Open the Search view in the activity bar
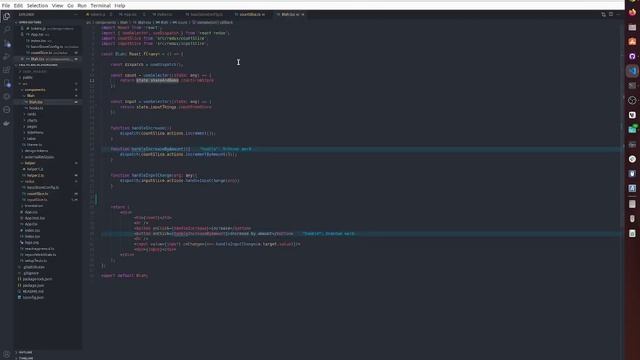 (7, 30)
